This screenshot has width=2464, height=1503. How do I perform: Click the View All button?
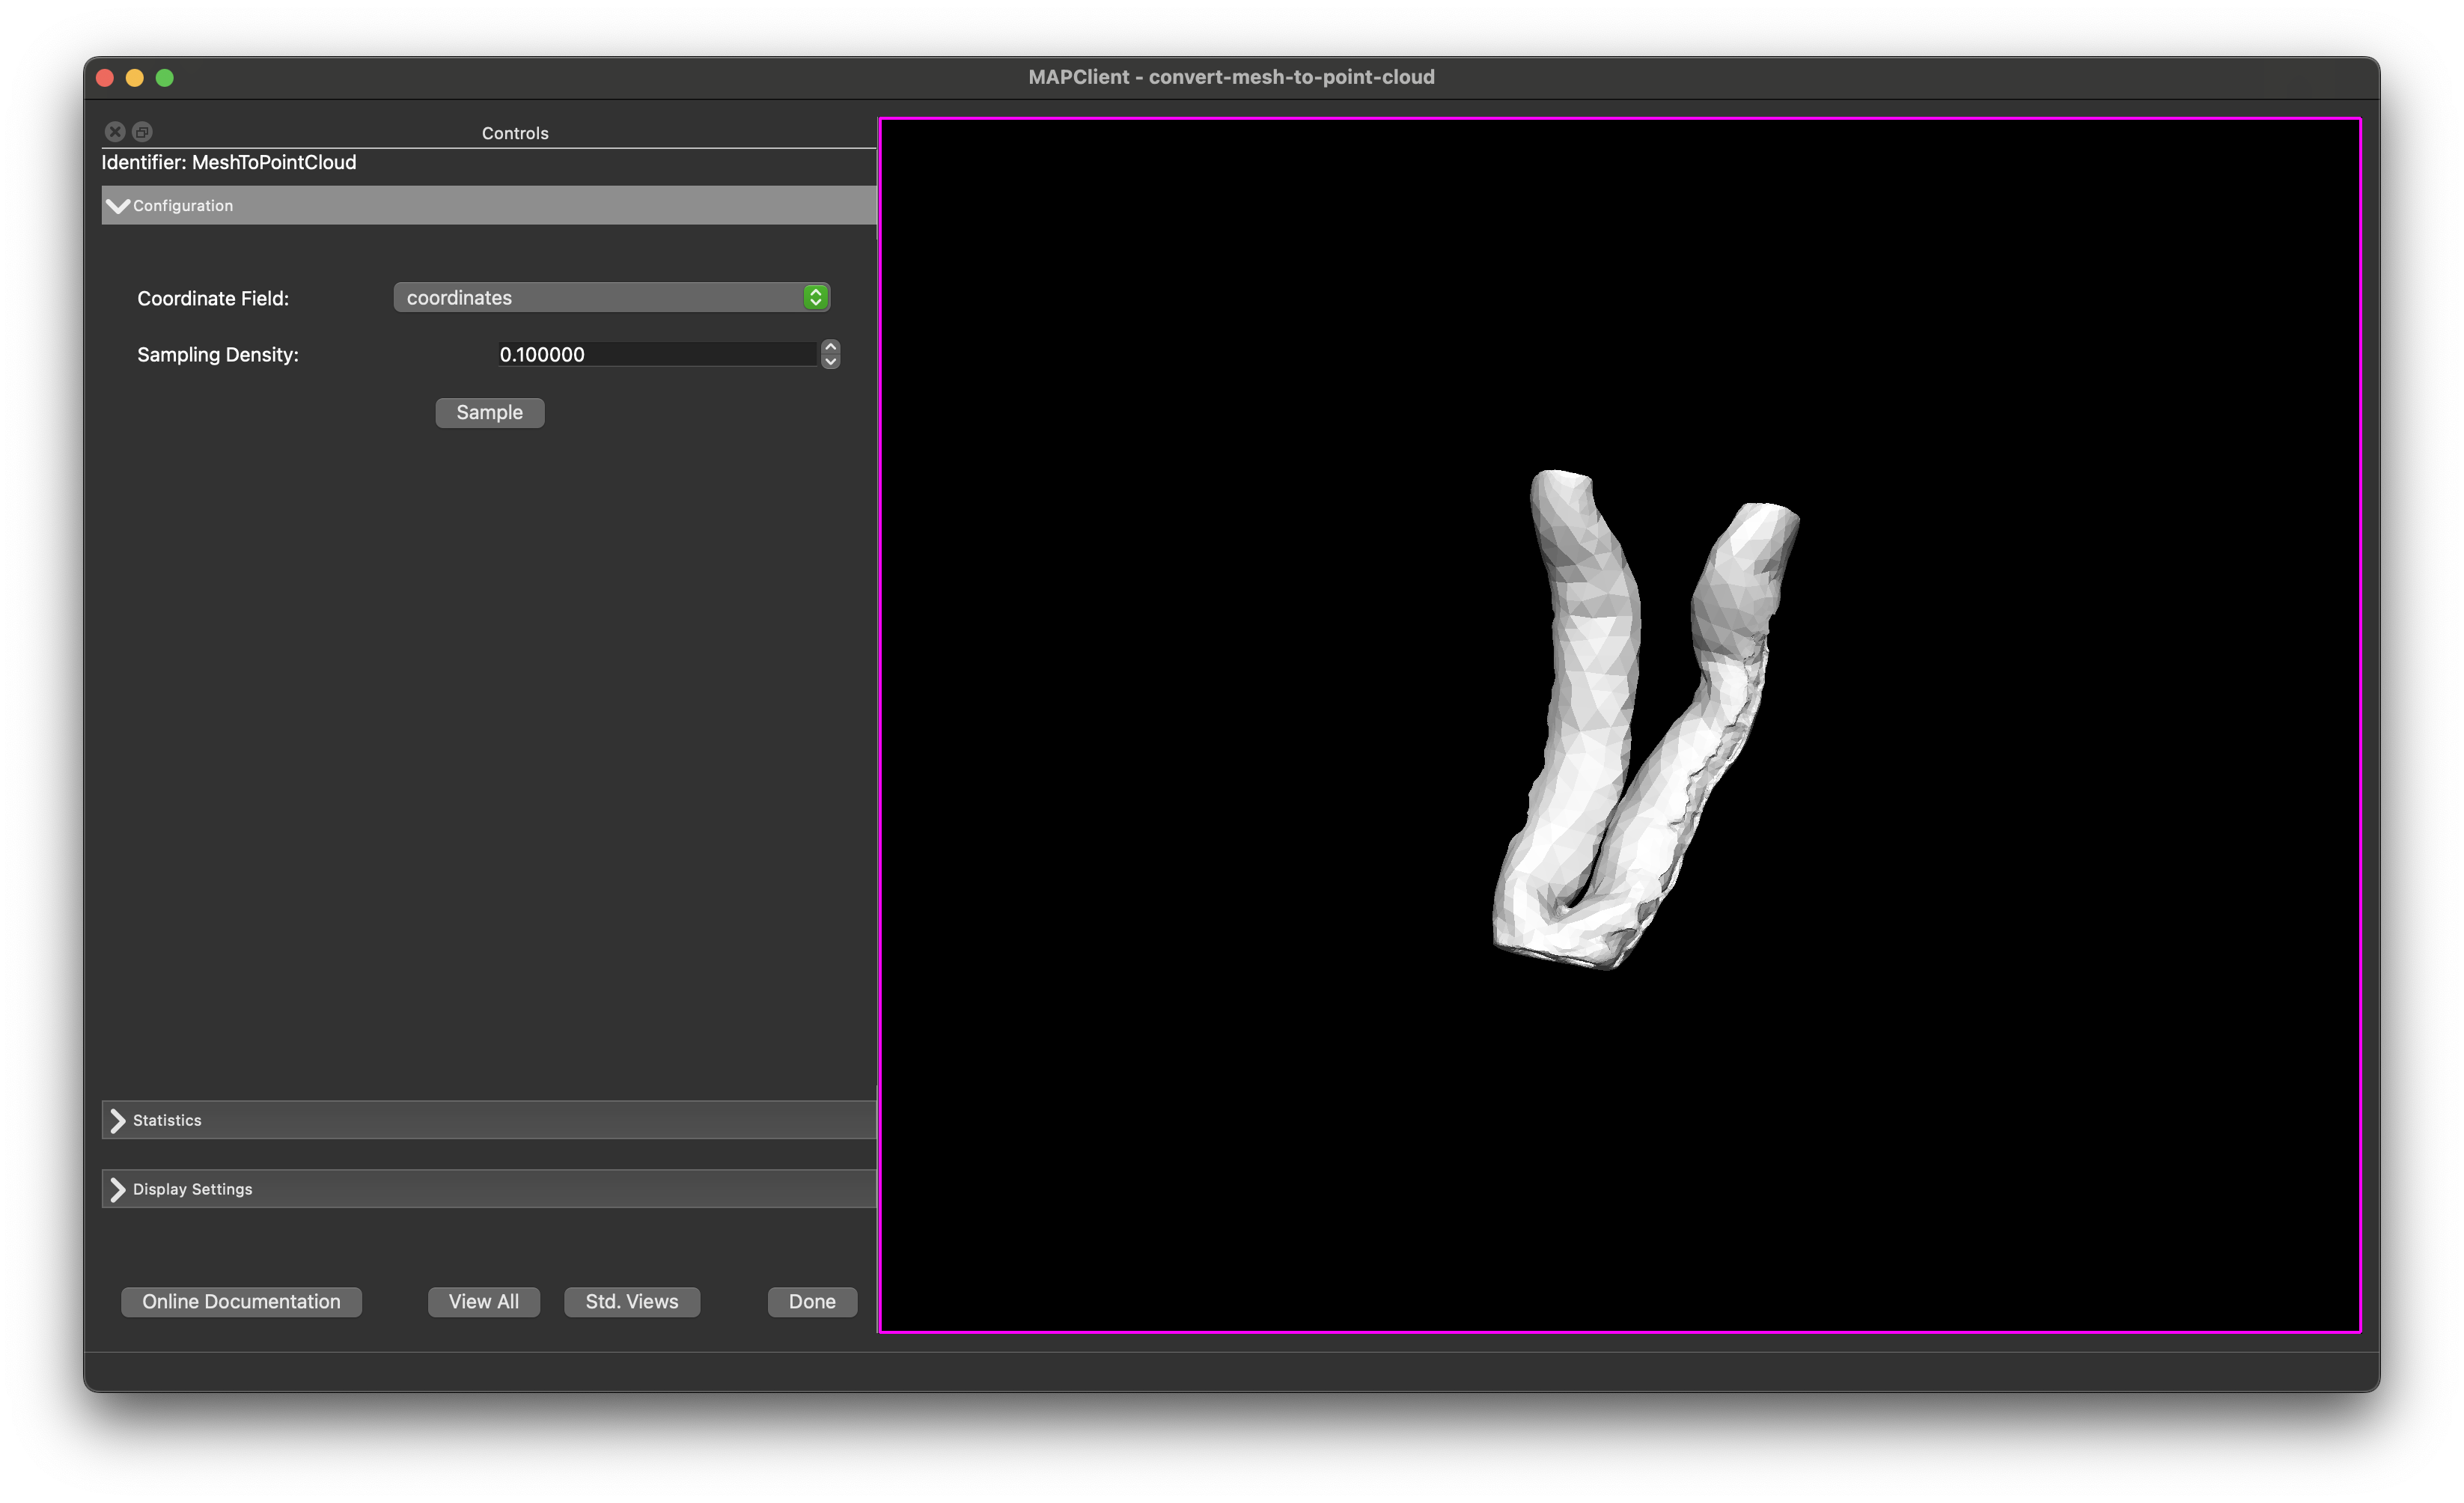pyautogui.click(x=484, y=1301)
